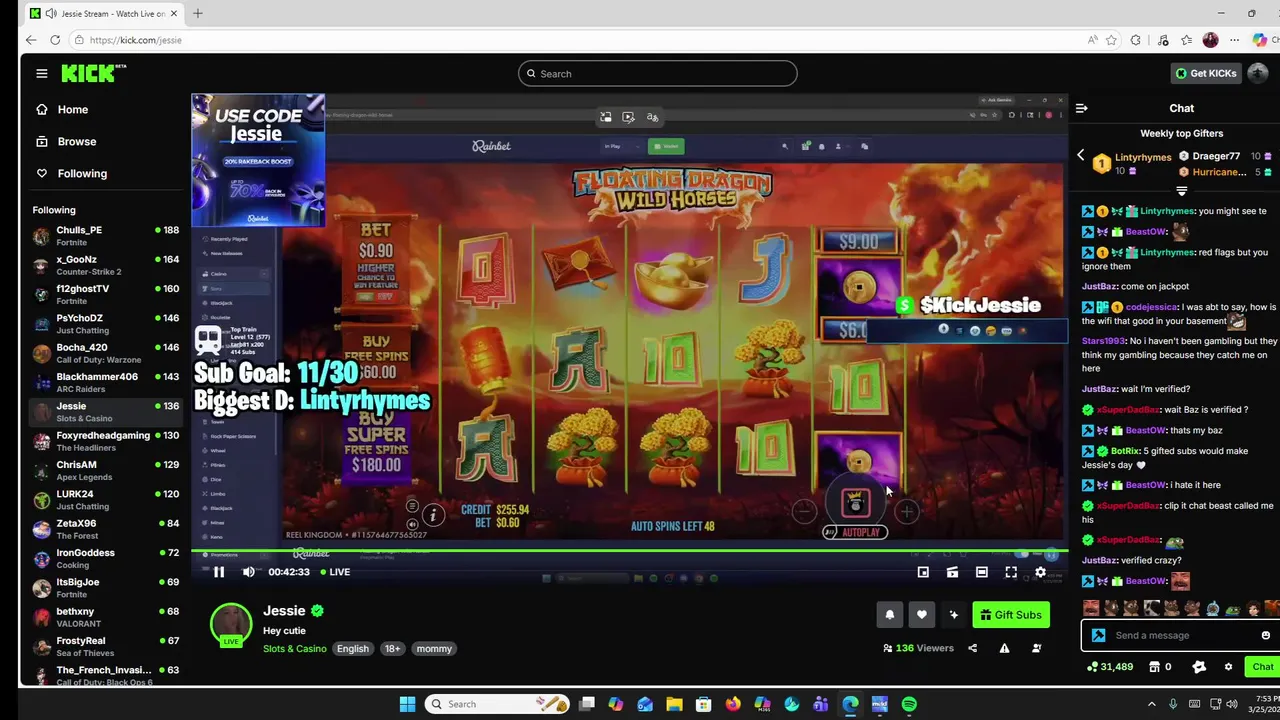Screen dimensions: 1280x720
Task: Open PsYchoDZ channel
Action: [x=105, y=324]
